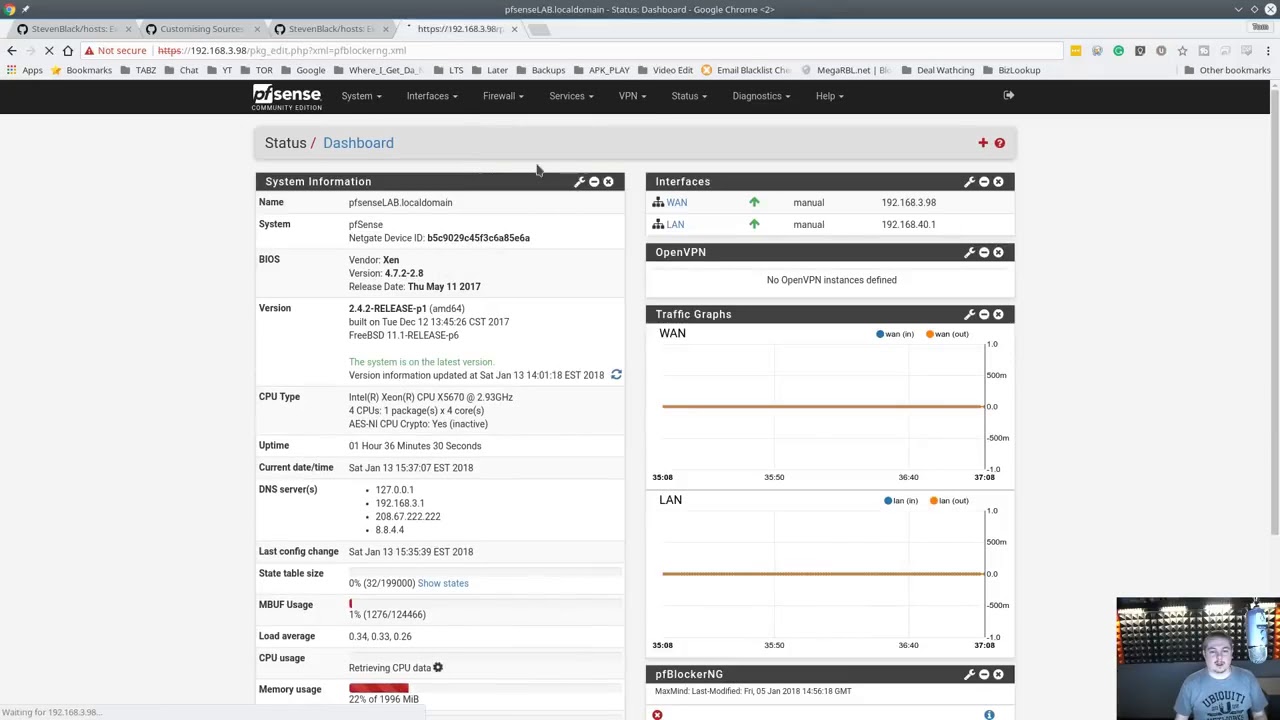Refresh version information check icon
The image size is (1280, 720).
pyautogui.click(x=616, y=375)
